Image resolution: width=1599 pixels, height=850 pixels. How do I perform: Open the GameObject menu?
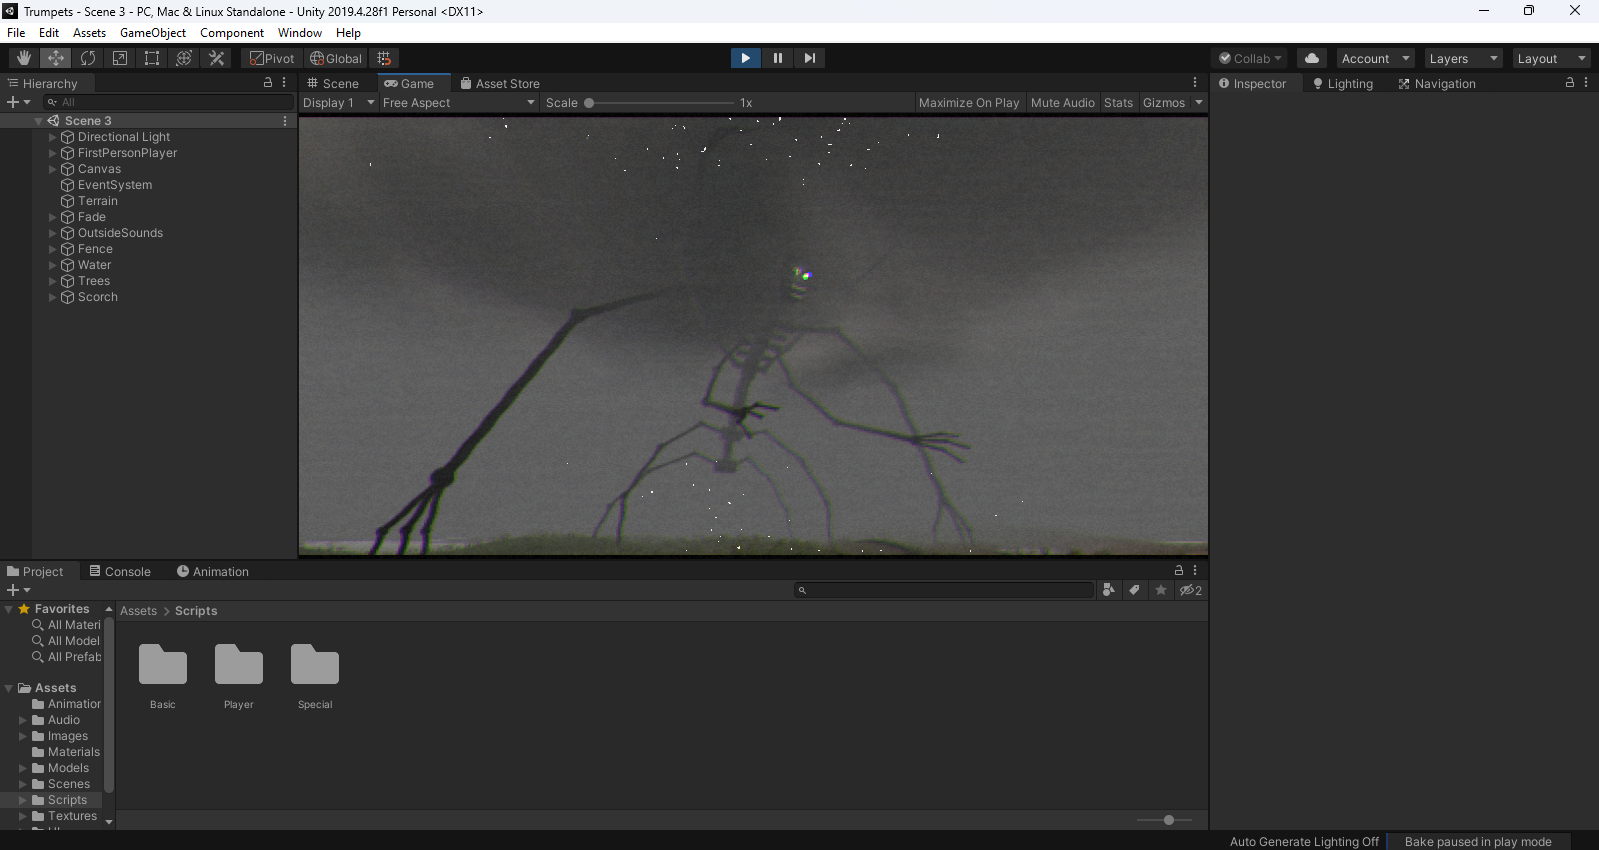[153, 33]
